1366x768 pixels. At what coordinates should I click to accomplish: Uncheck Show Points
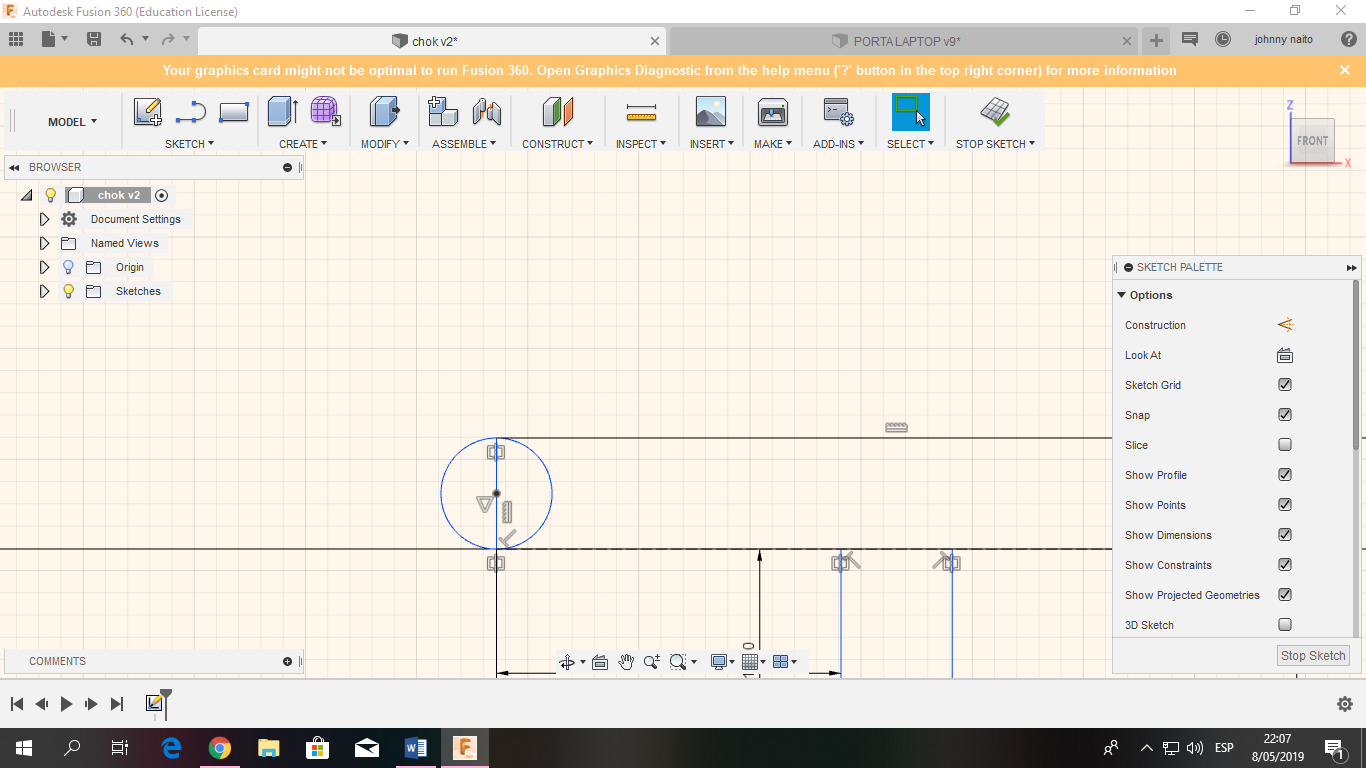[x=1285, y=505]
